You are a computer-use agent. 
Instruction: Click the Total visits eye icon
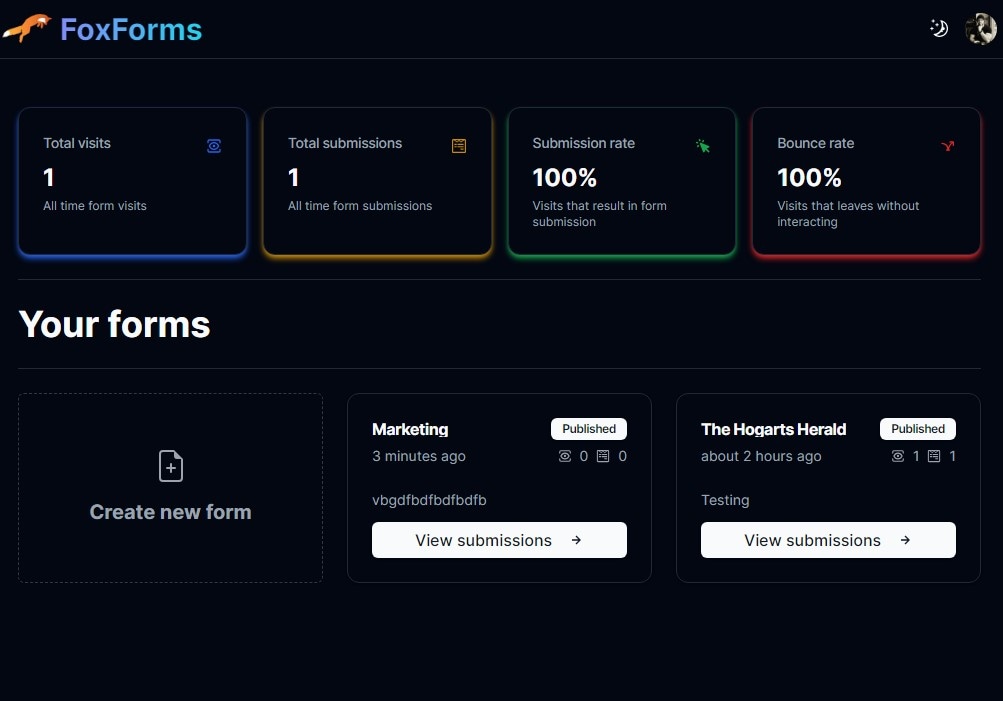click(x=214, y=146)
